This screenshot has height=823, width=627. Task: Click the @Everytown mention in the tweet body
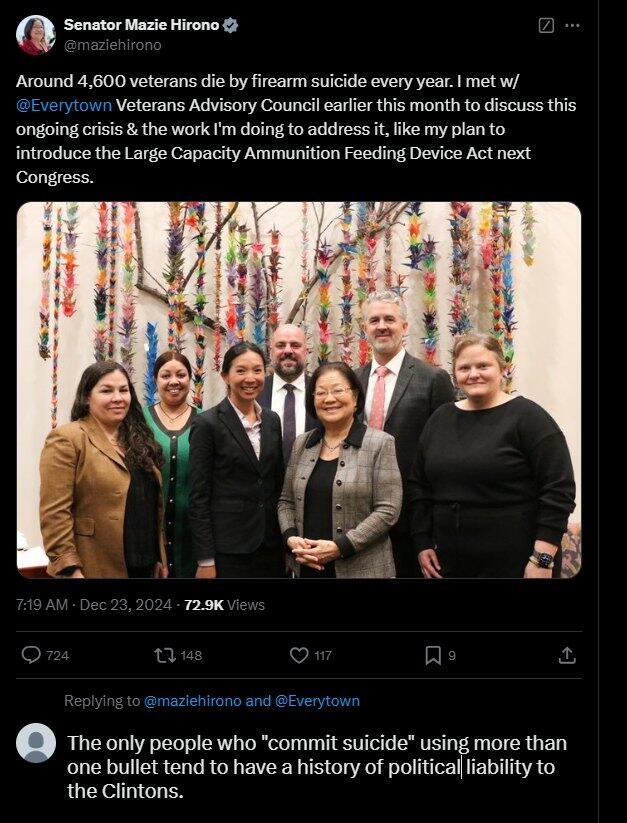click(64, 105)
